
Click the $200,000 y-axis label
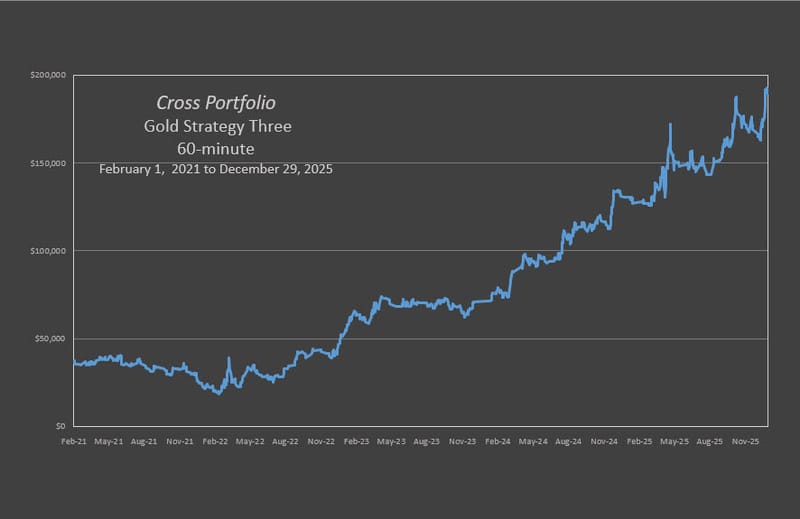[48, 75]
